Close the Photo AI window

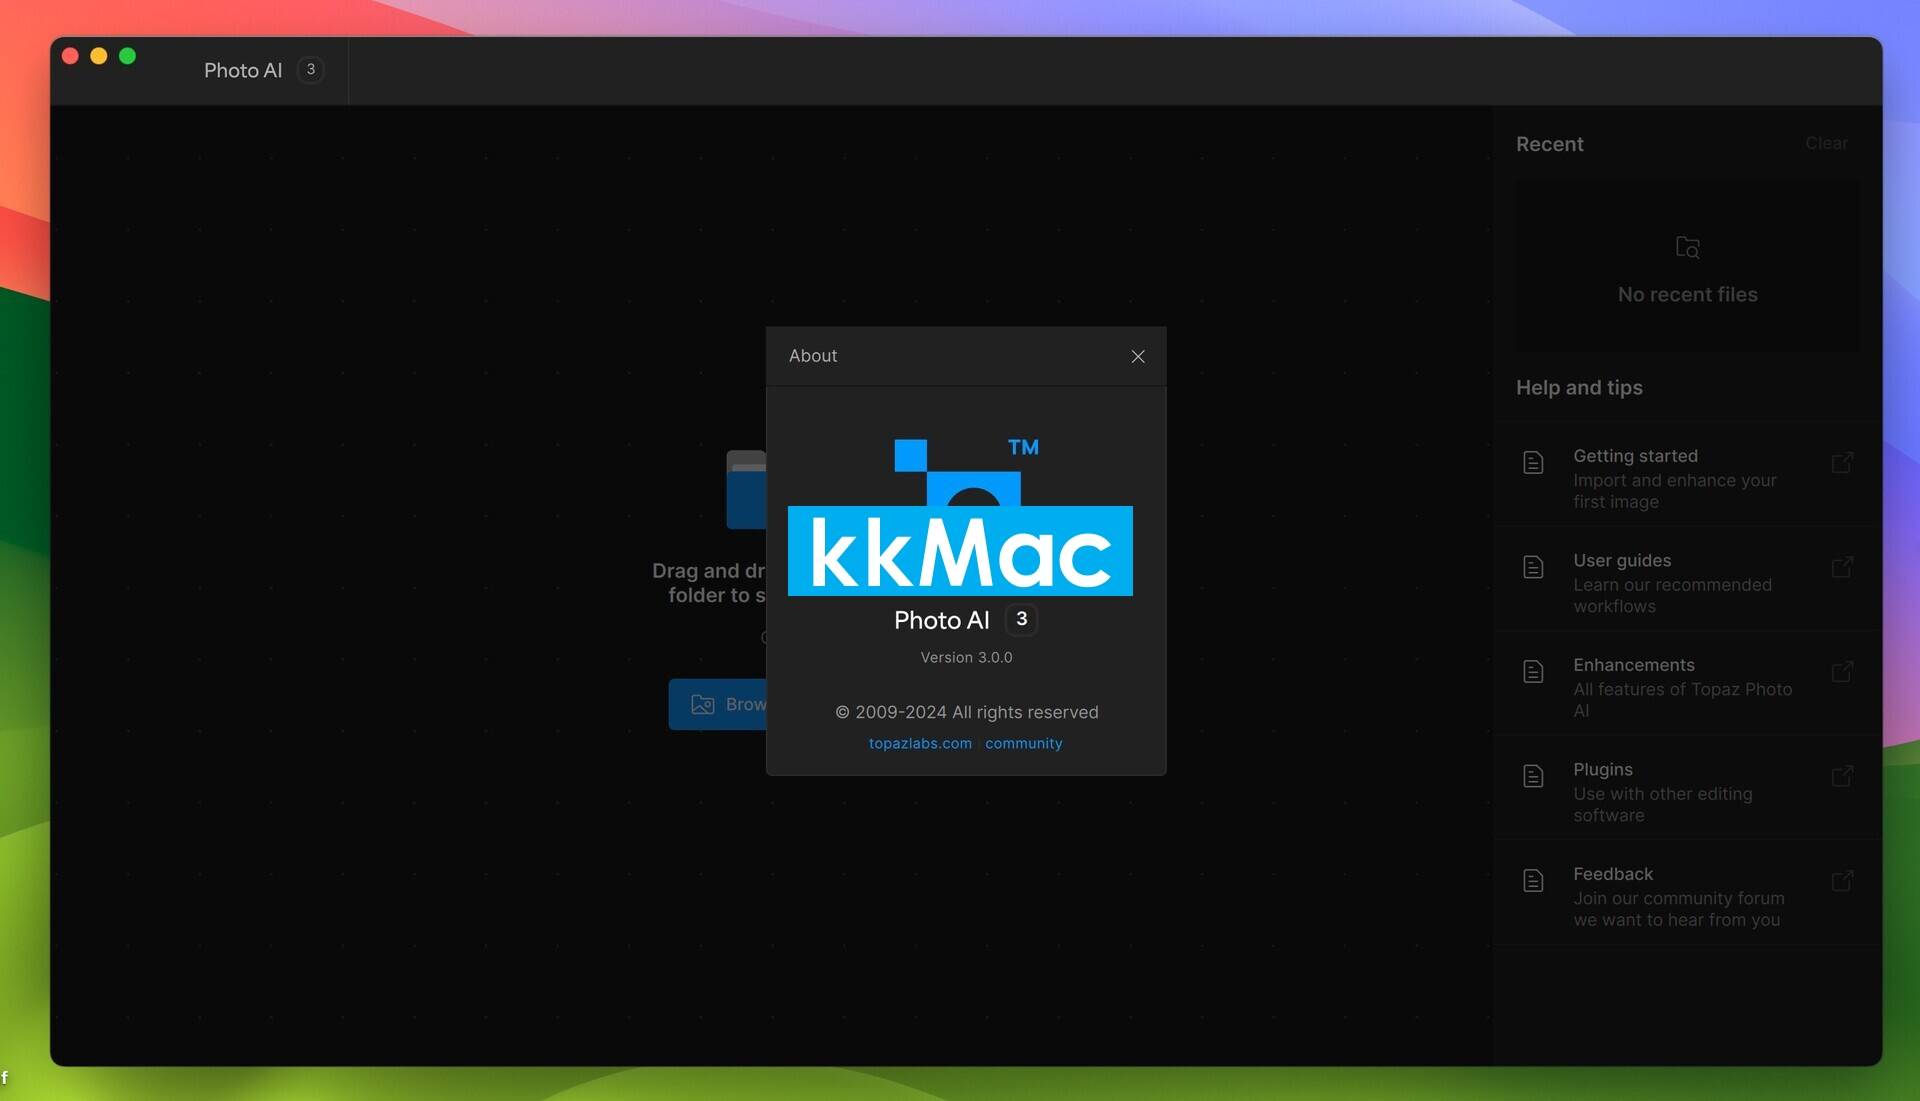[x=70, y=56]
